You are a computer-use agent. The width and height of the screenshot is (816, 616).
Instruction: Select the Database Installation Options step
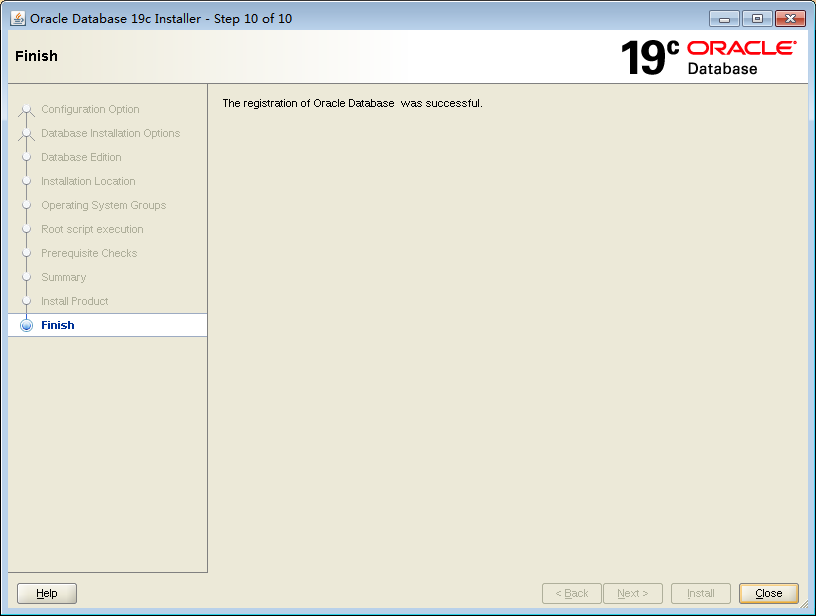click(110, 133)
